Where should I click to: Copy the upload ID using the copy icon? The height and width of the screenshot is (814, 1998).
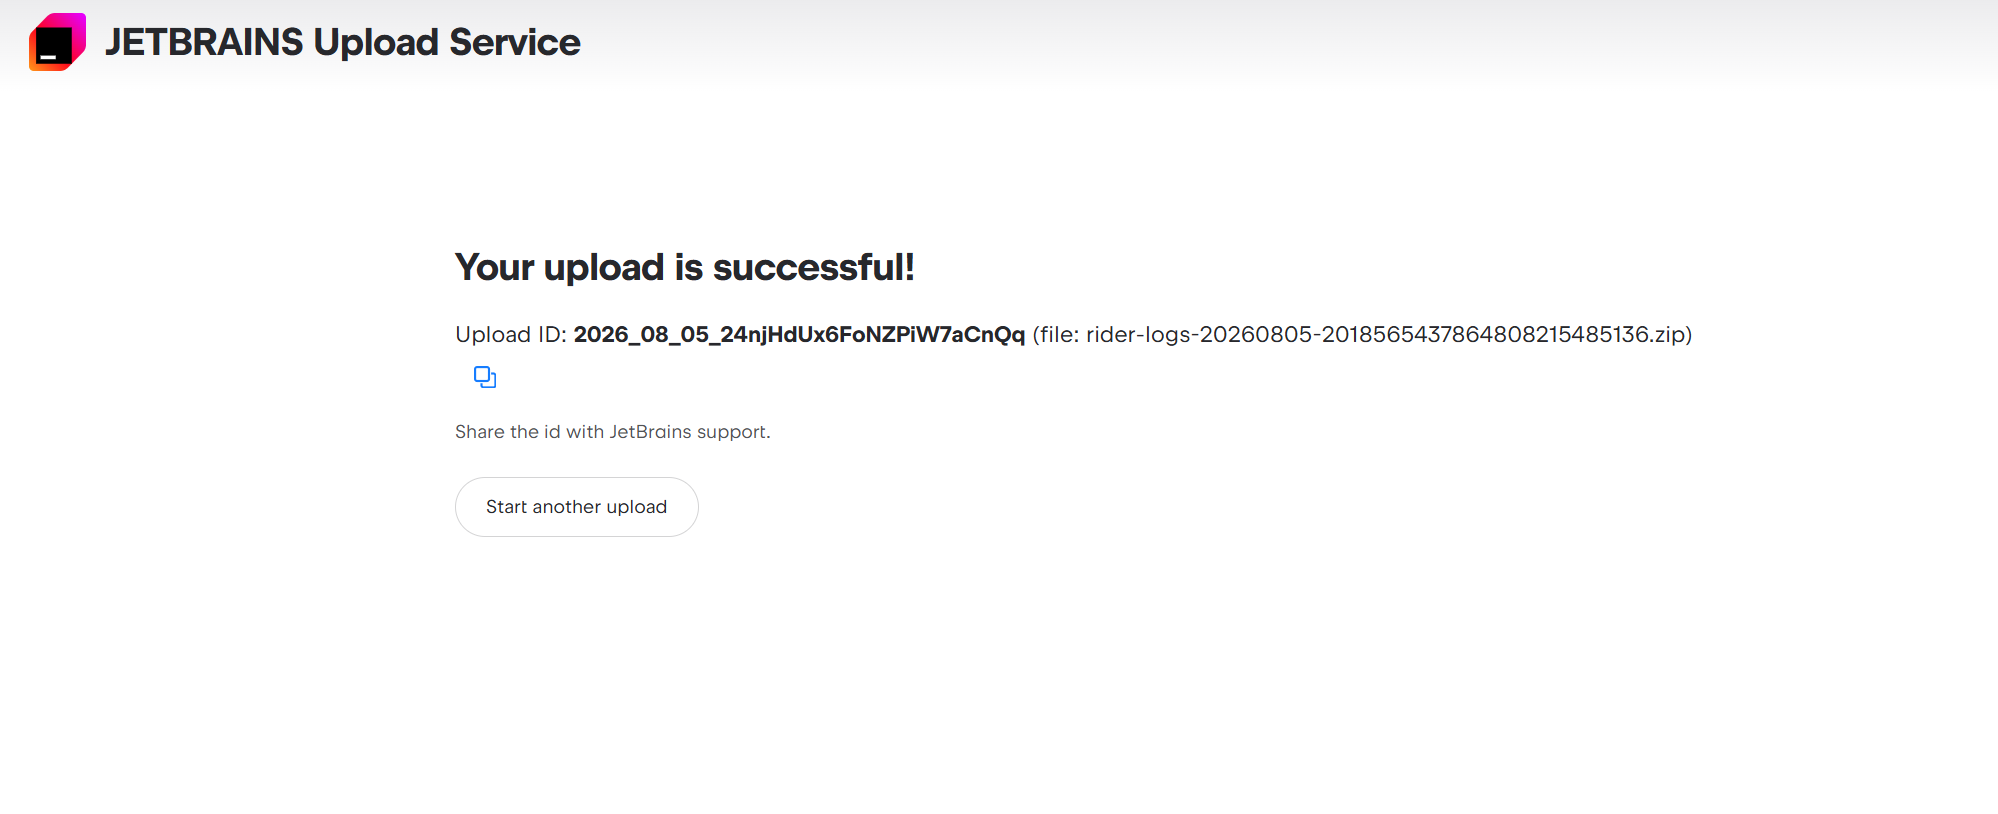pyautogui.click(x=485, y=377)
